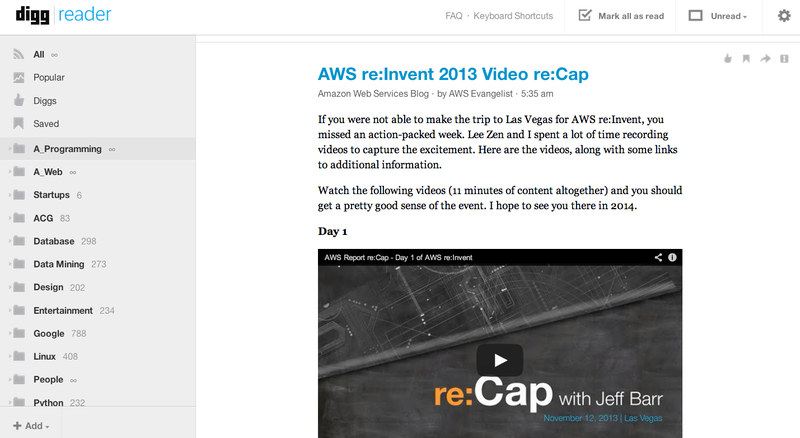Open the Saved section
The height and width of the screenshot is (438, 800).
46,124
